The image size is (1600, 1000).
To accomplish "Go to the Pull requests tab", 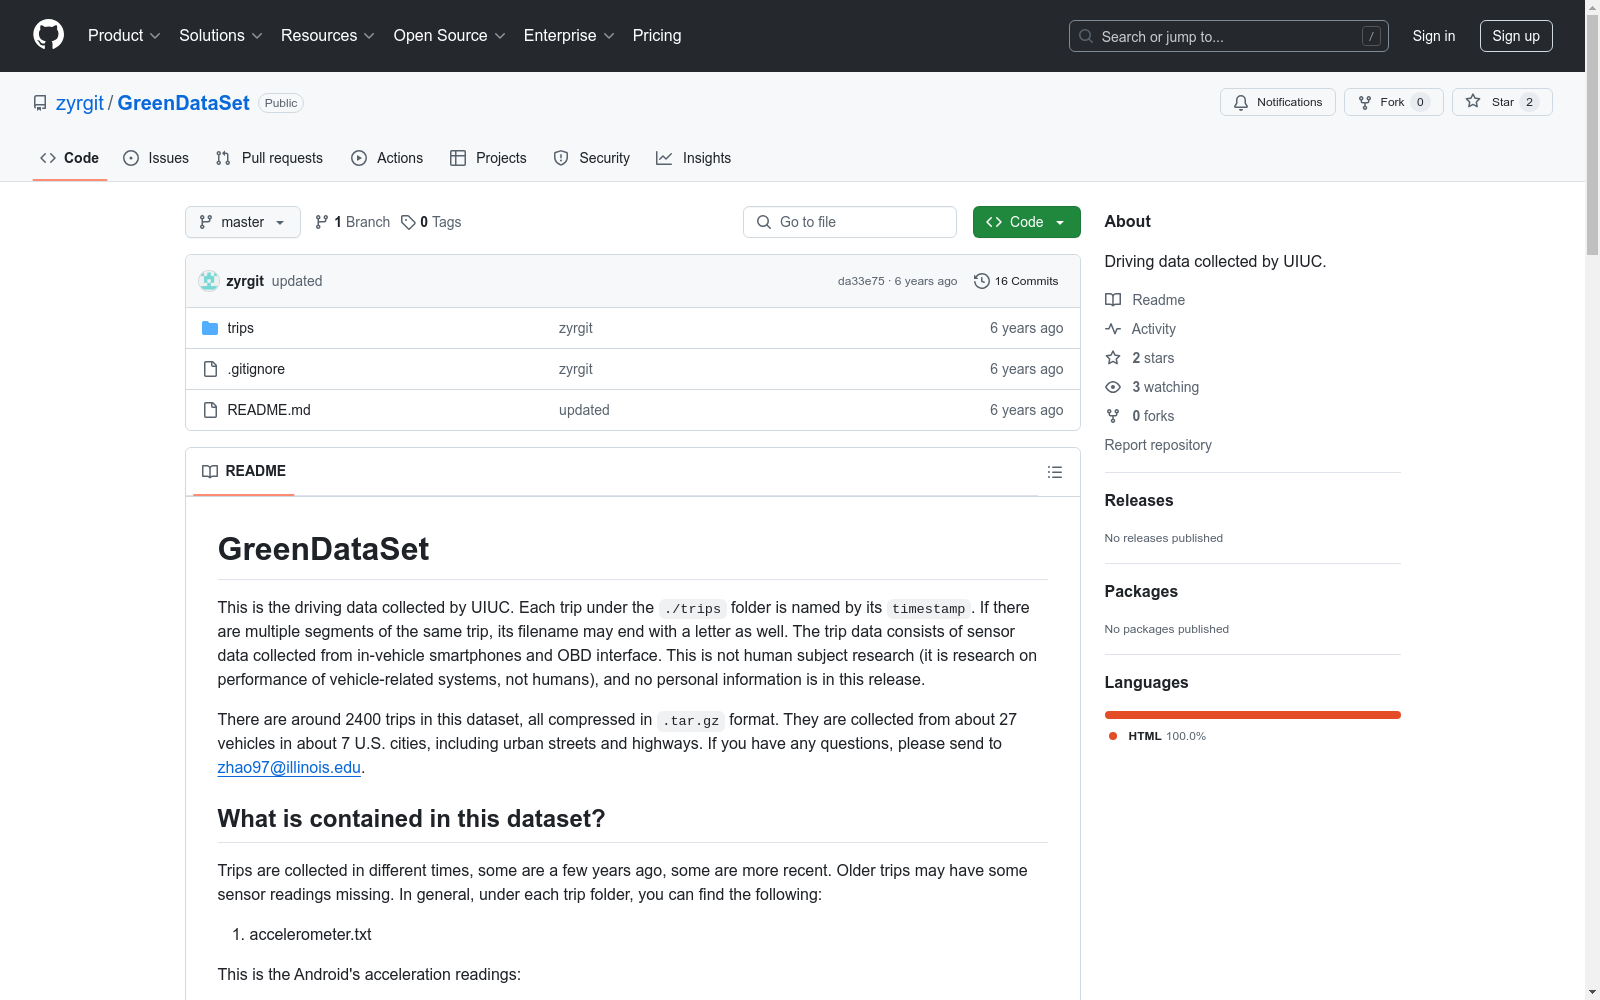I will click(x=269, y=158).
